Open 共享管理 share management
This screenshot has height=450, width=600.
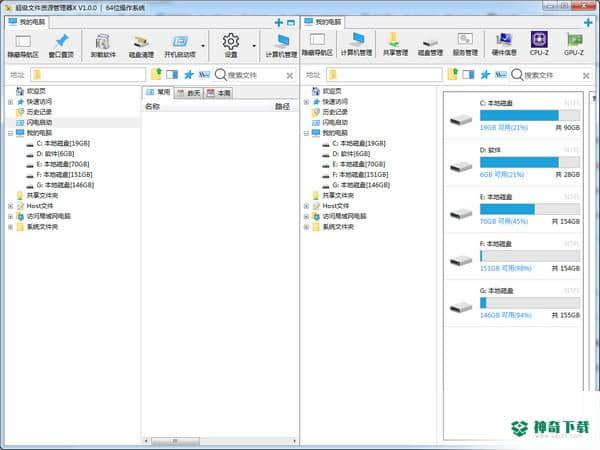point(395,45)
